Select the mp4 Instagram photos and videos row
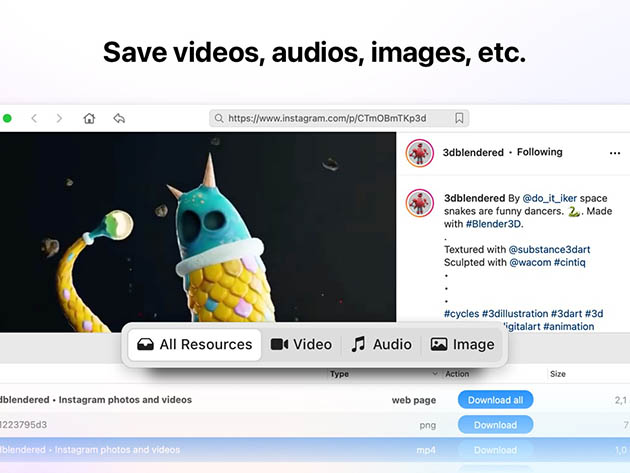Viewport: 630px width, 473px height. pyautogui.click(x=315, y=450)
